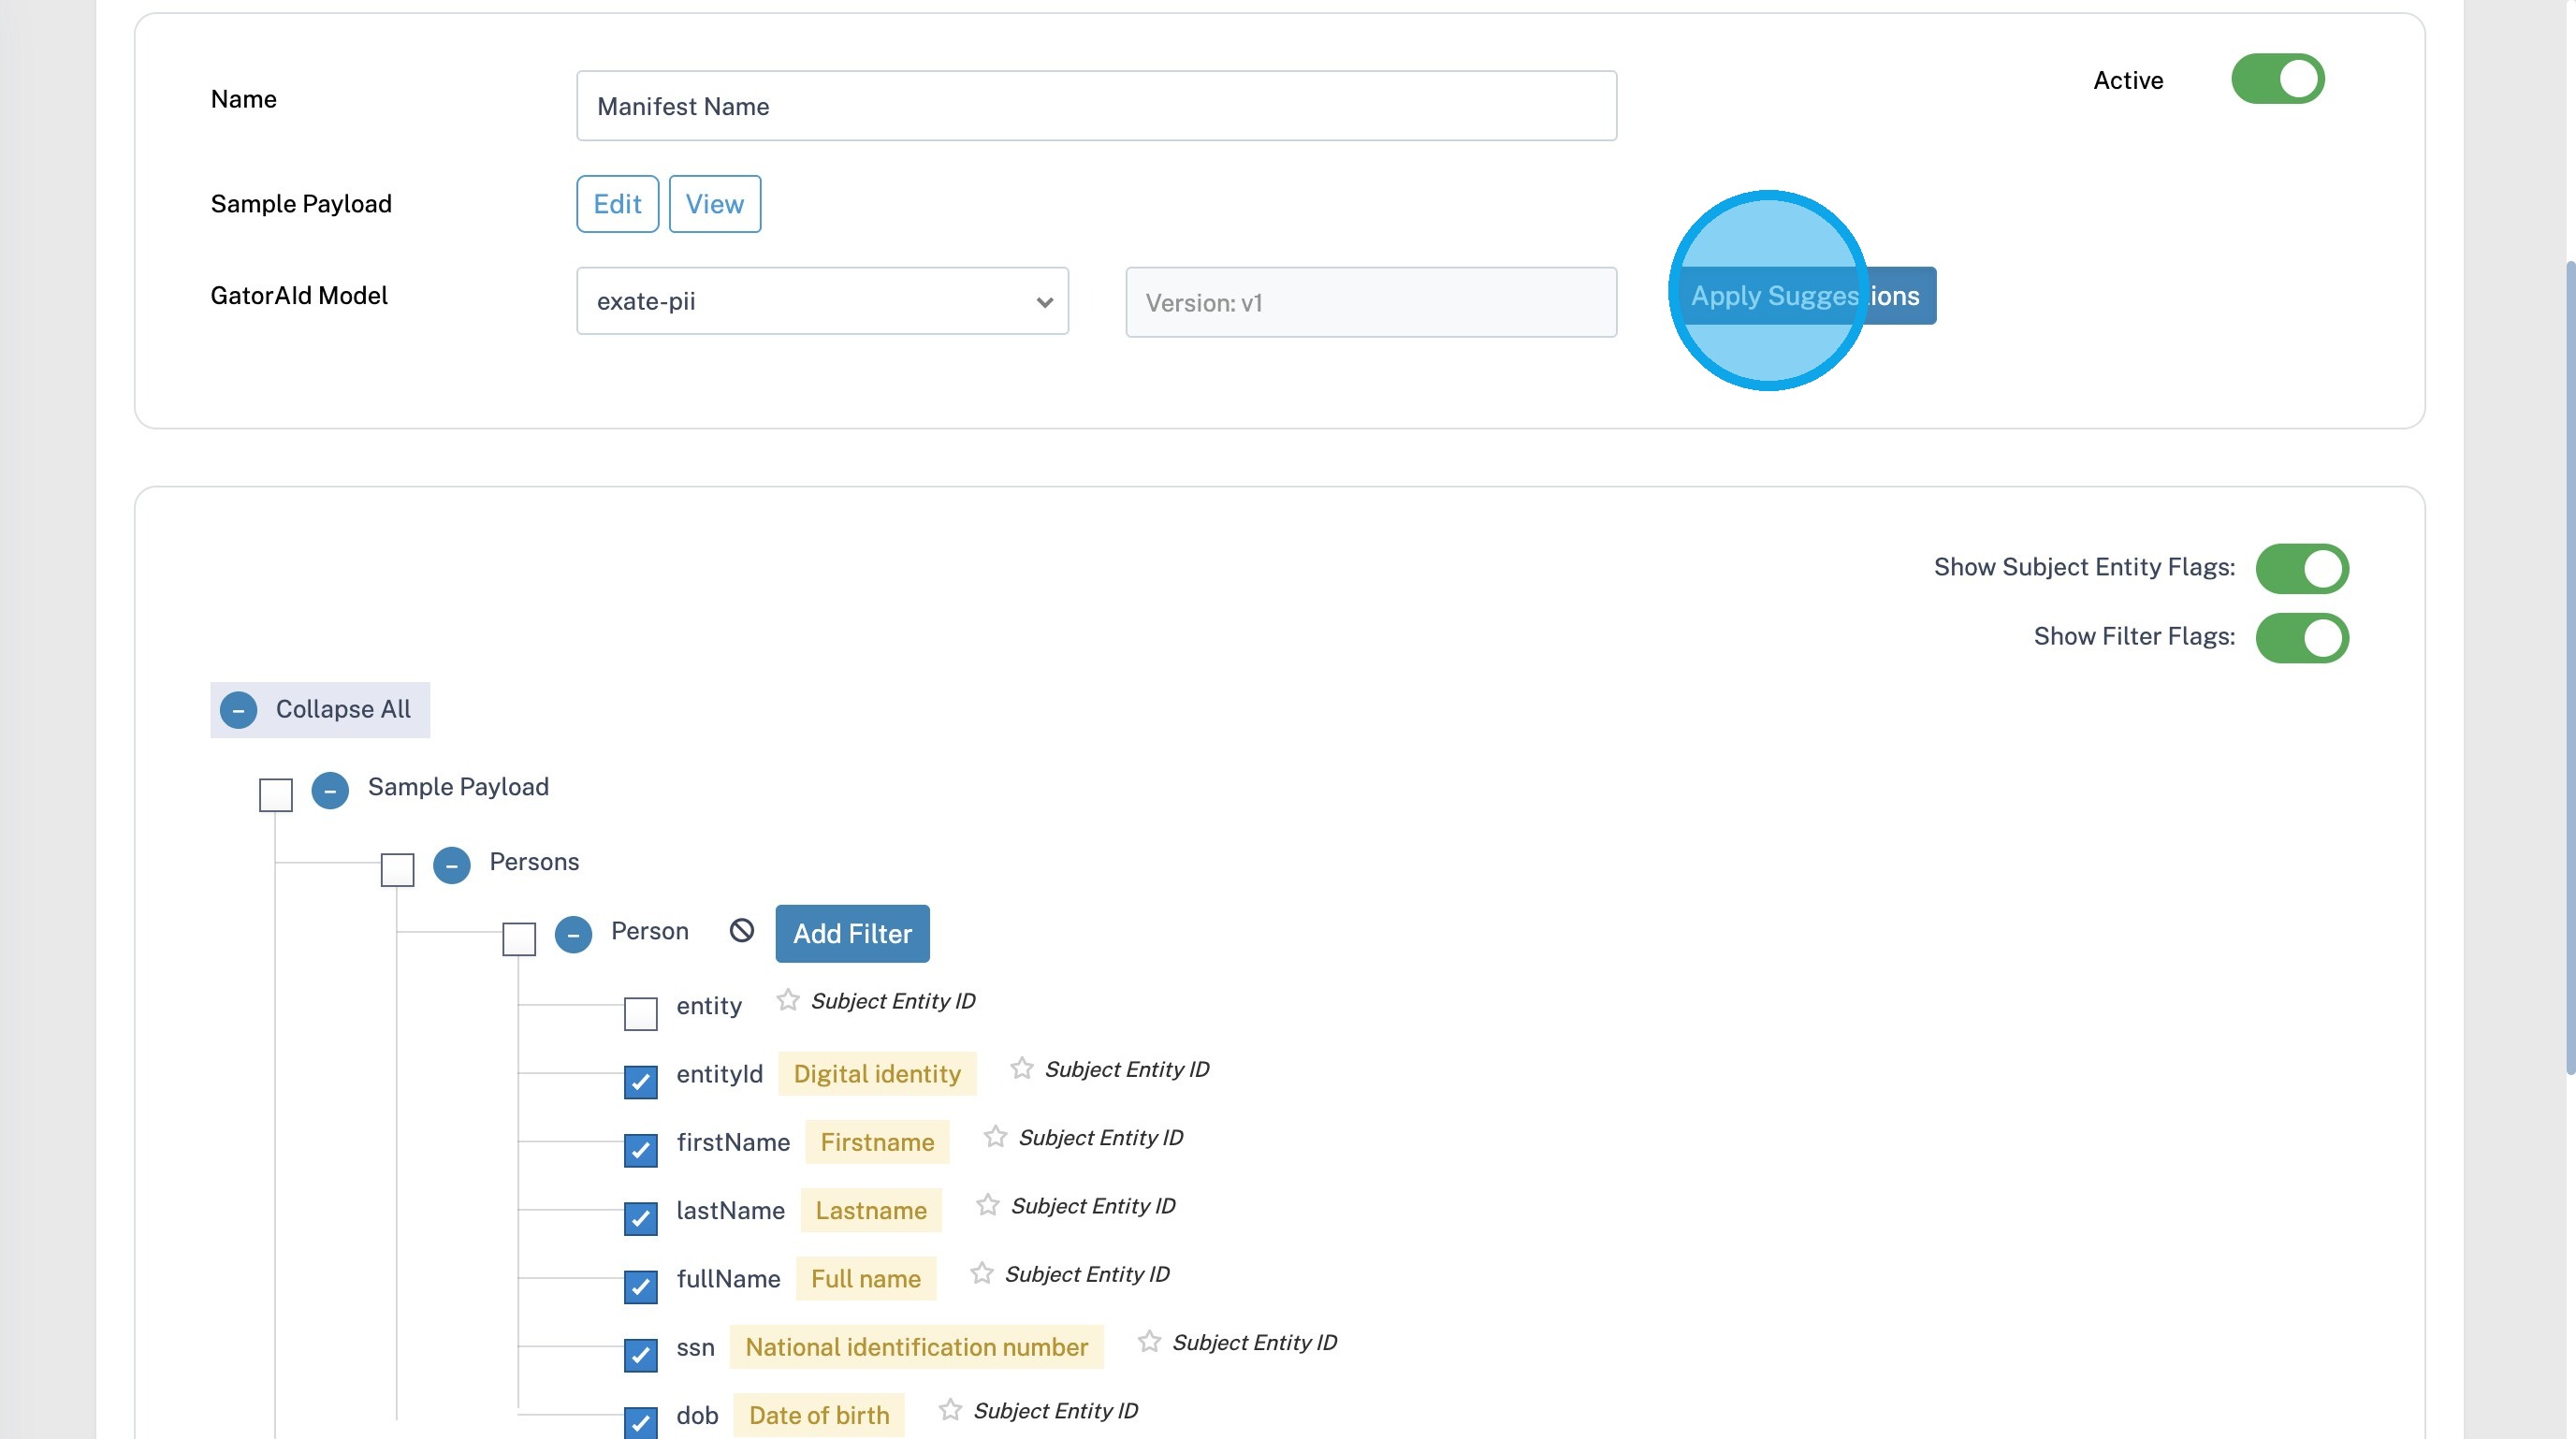The height and width of the screenshot is (1439, 2576).
Task: Click the Manifest Name input field
Action: pos(1096,106)
